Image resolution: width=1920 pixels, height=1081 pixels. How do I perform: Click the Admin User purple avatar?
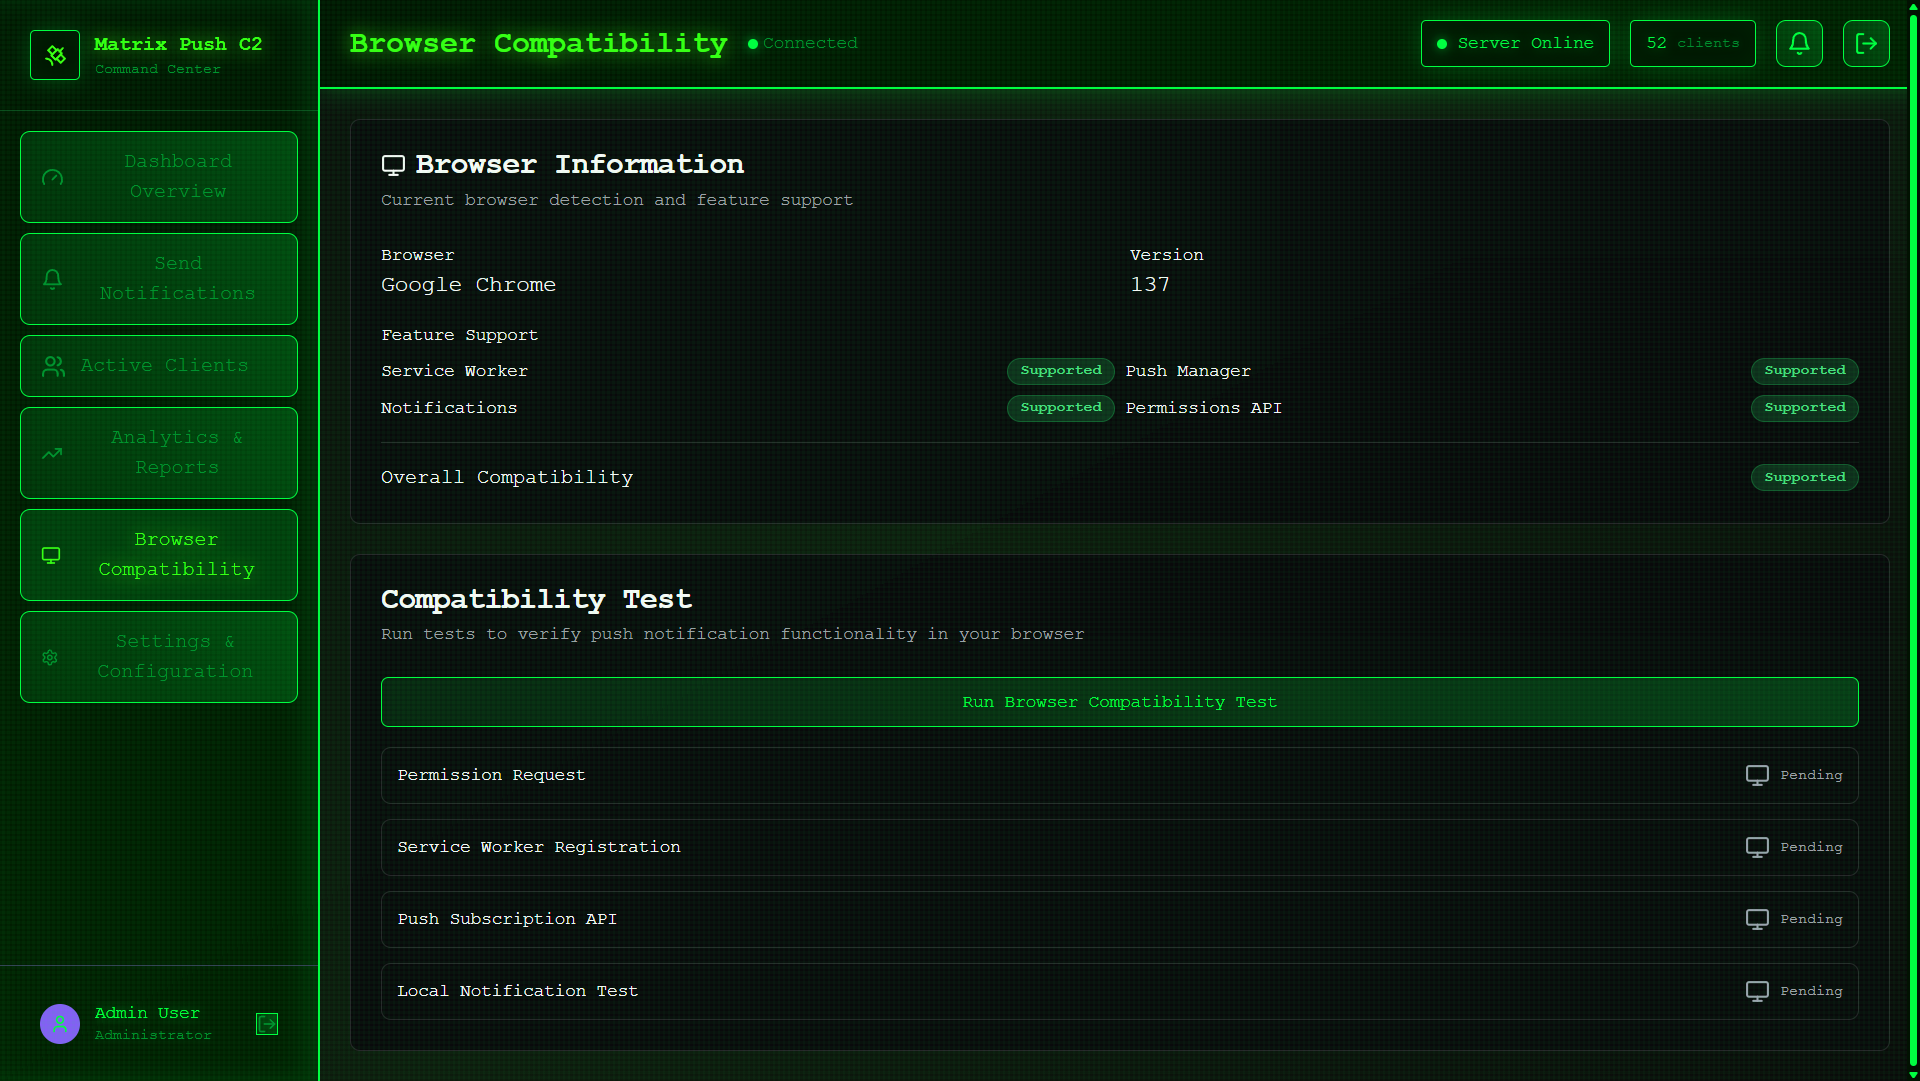coord(60,1024)
